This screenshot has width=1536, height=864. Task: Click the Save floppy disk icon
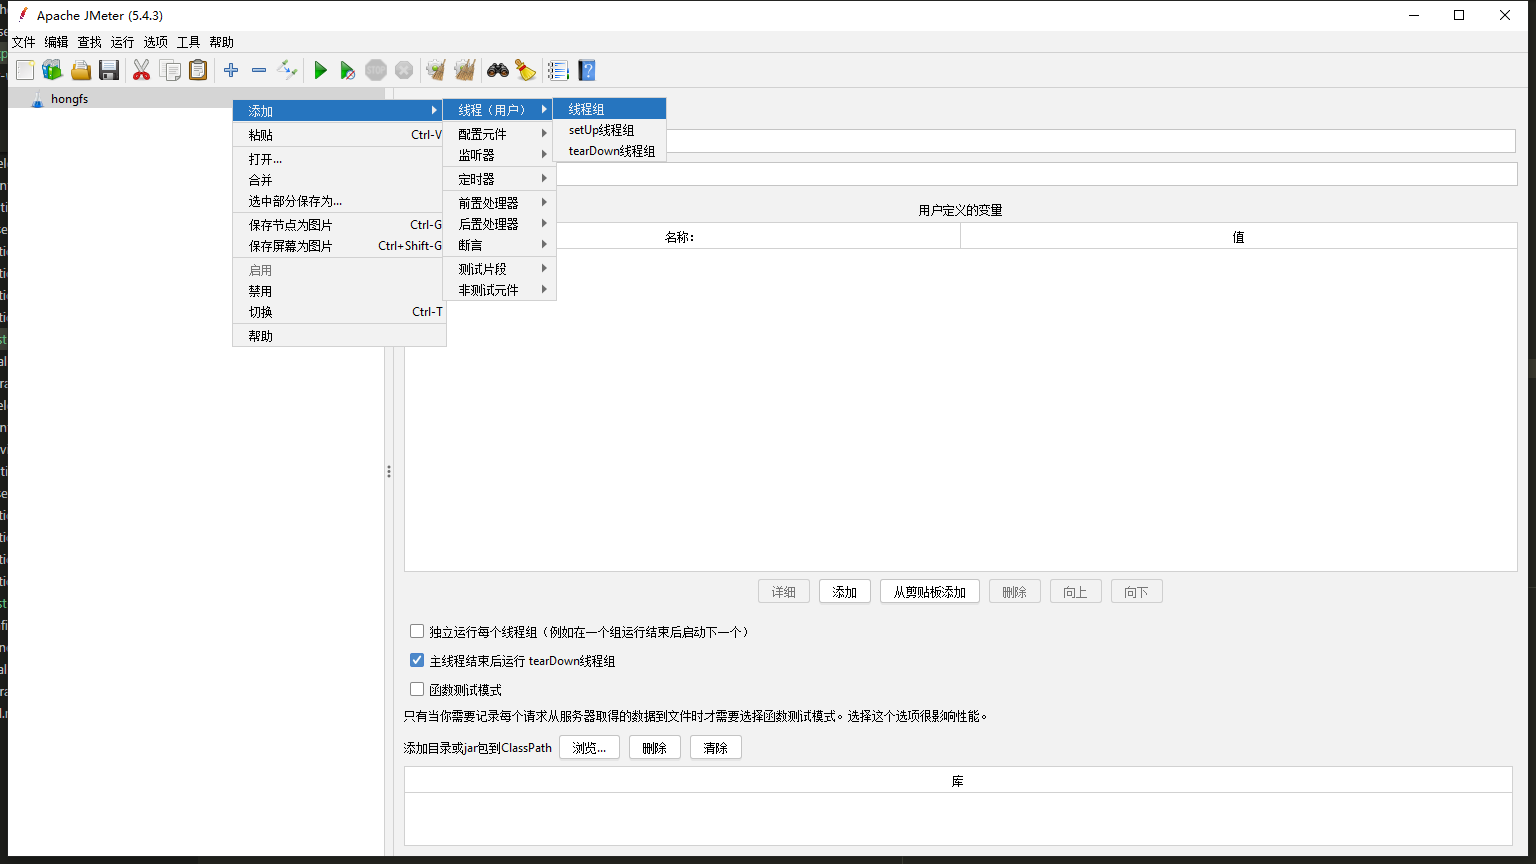click(109, 70)
